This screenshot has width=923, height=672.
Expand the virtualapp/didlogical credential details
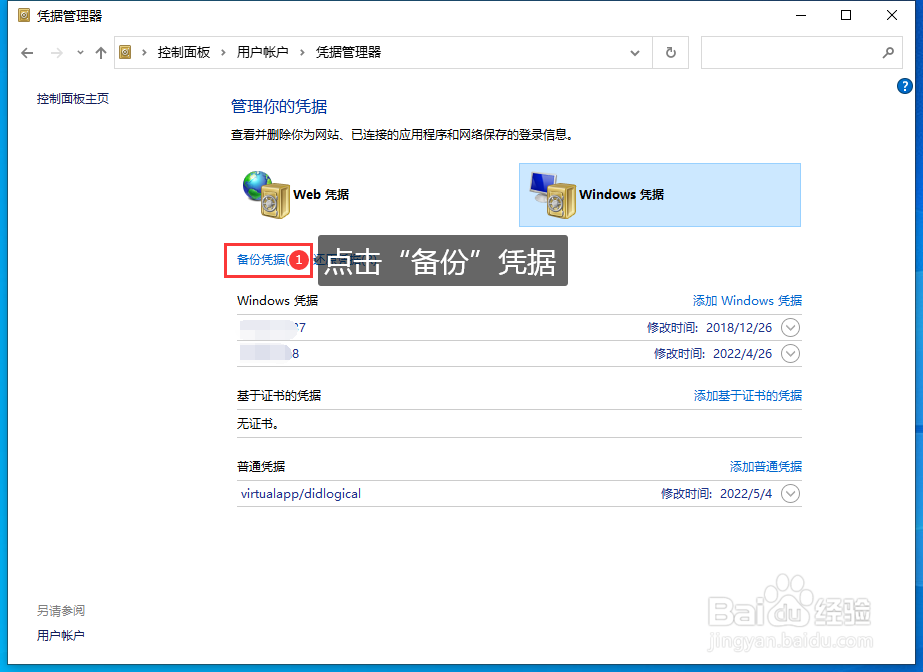click(789, 493)
